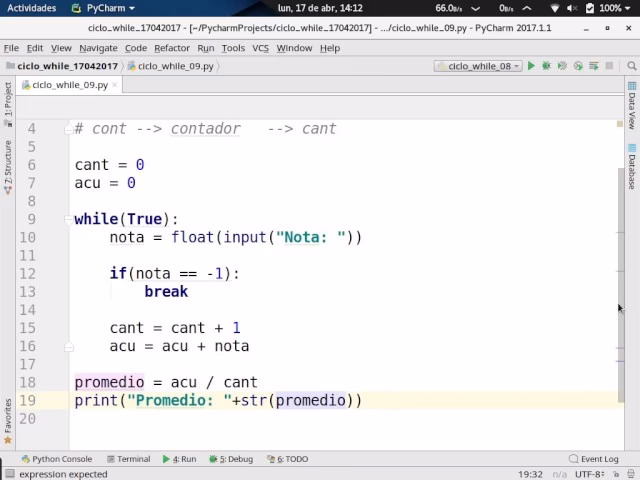Click the Actividades overview button

(x=31, y=8)
